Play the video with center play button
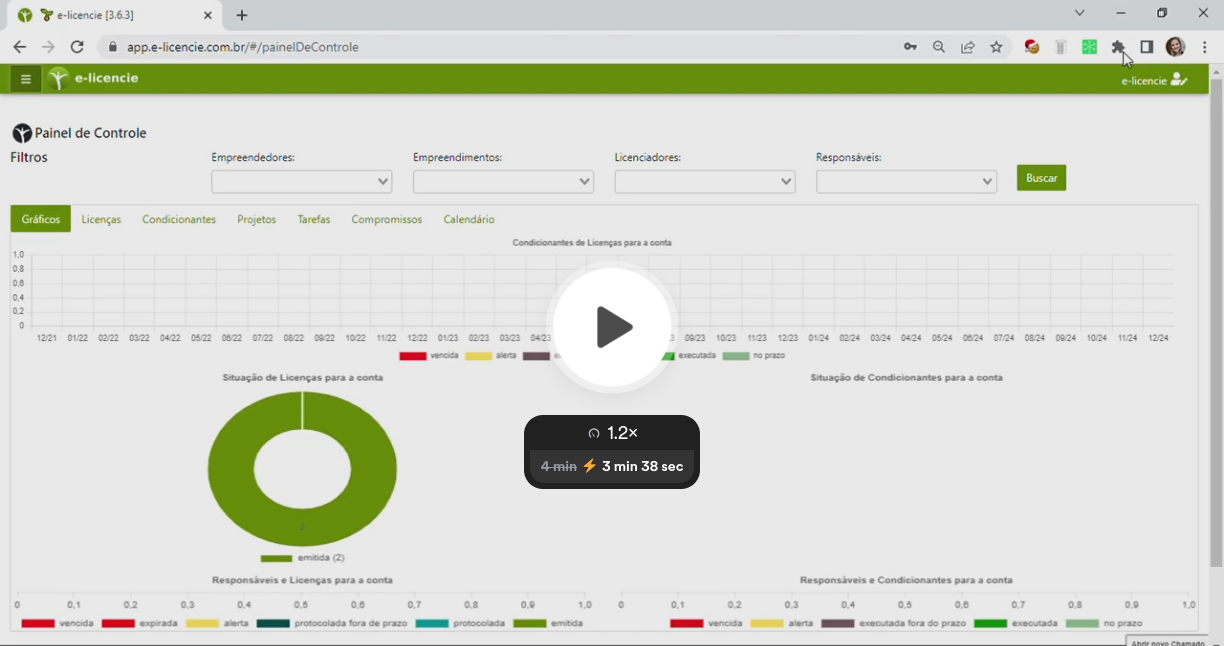 point(612,327)
